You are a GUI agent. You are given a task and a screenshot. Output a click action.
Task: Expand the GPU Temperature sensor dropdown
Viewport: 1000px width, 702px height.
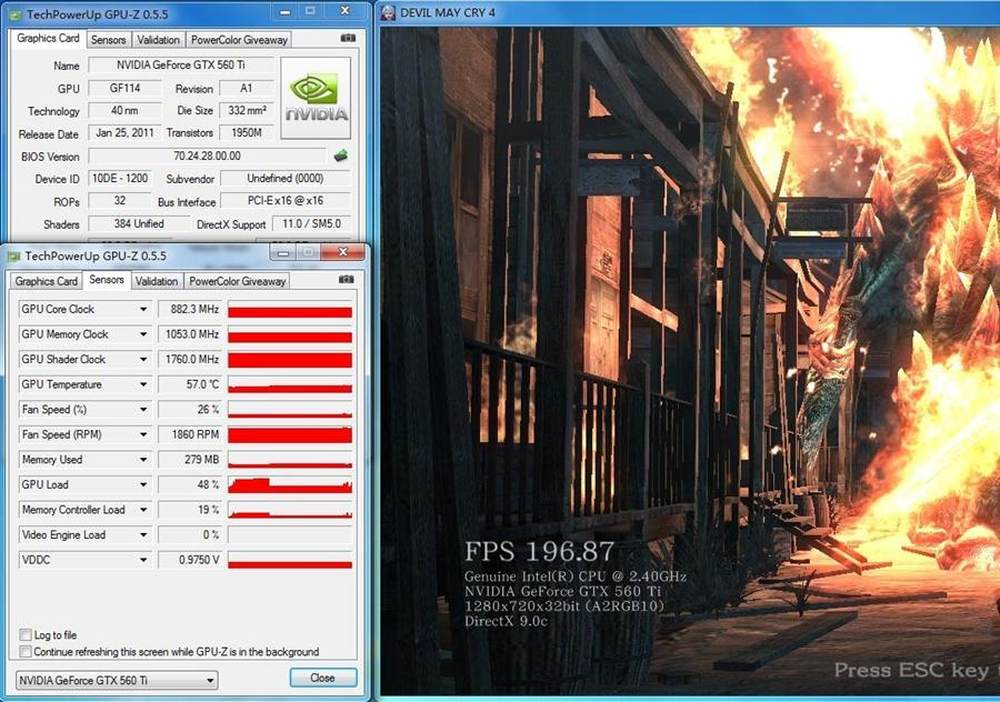point(143,384)
